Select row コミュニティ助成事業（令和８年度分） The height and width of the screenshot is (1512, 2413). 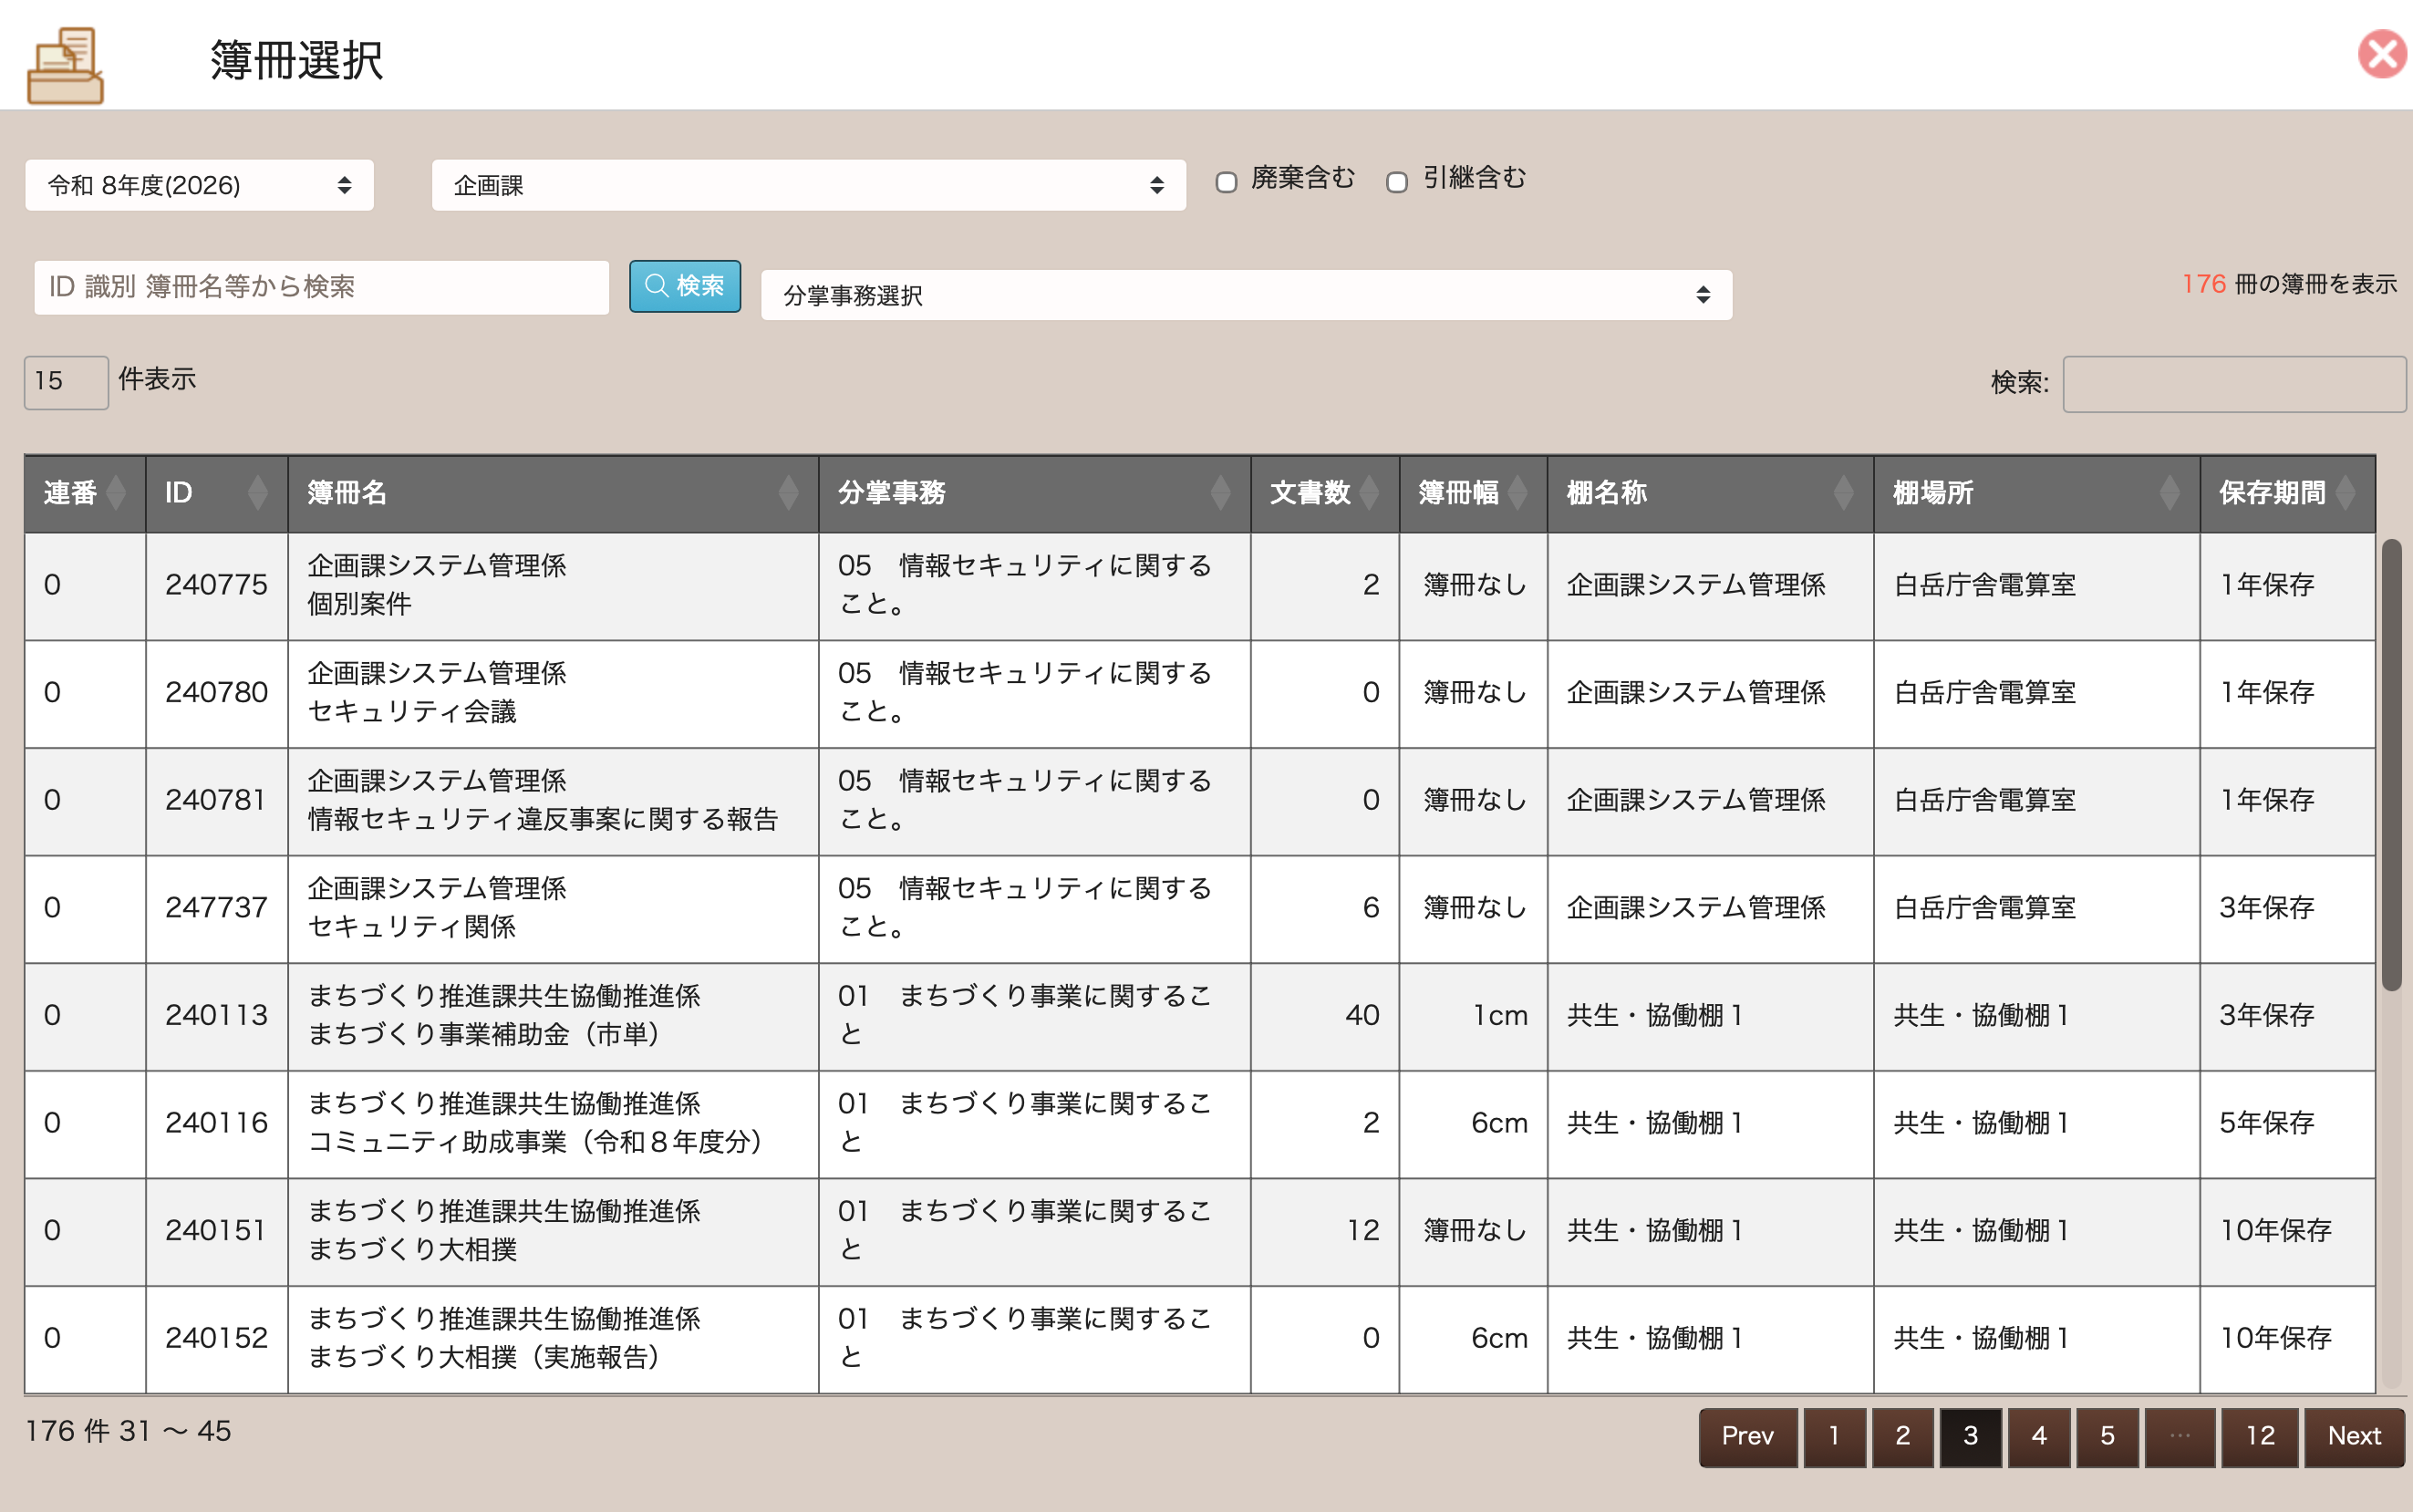tap(1199, 1124)
